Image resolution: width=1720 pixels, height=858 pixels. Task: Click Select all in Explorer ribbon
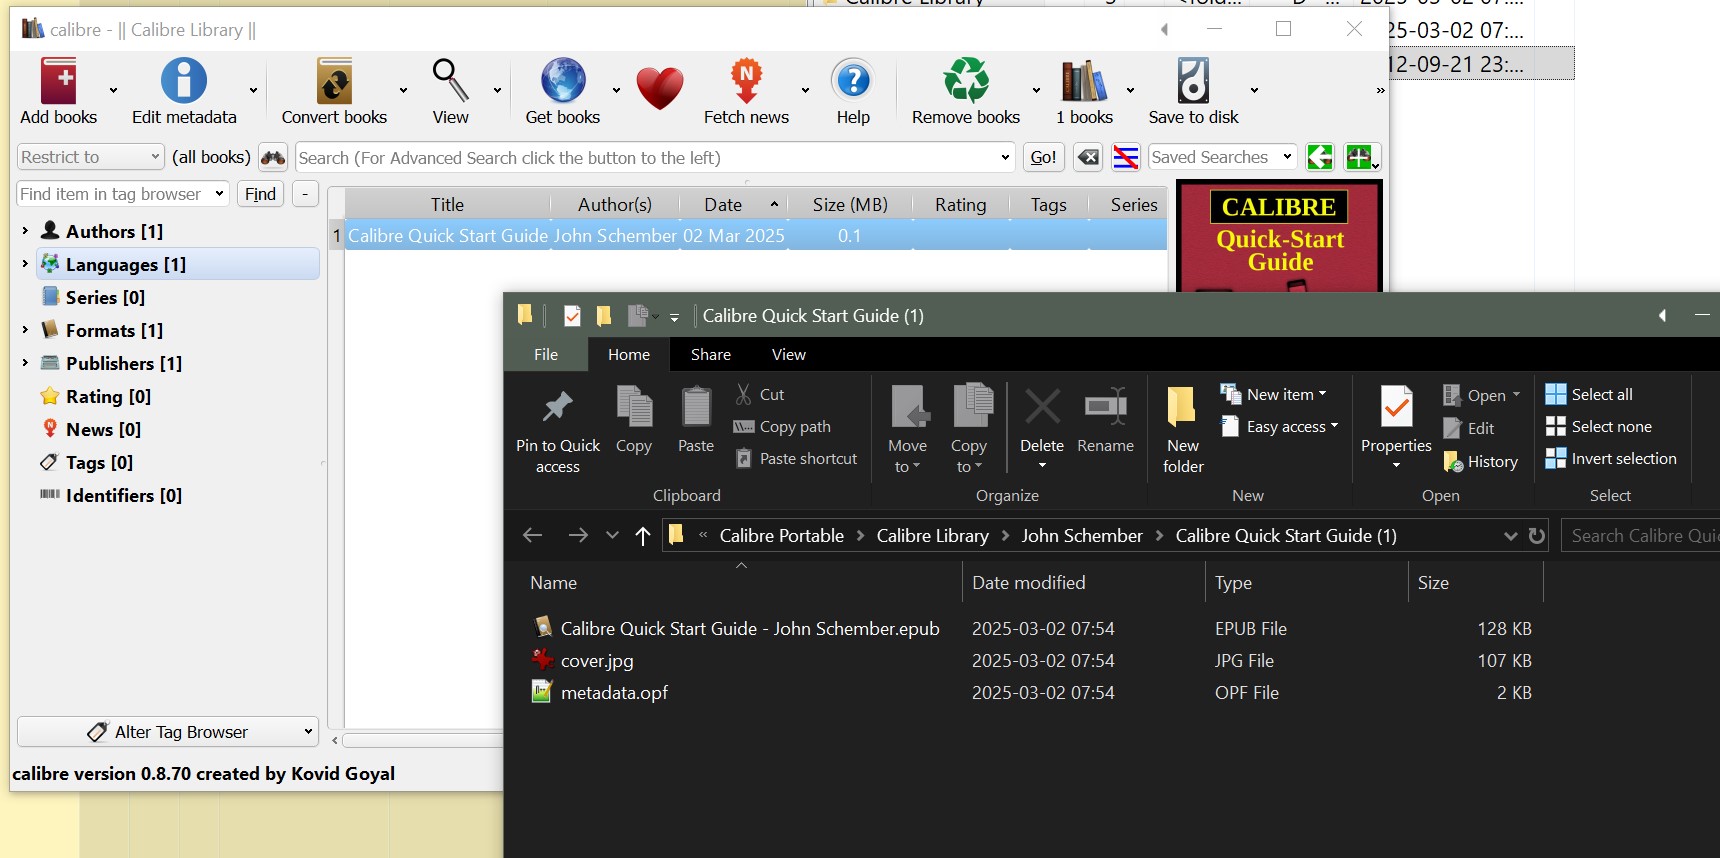(x=1589, y=394)
